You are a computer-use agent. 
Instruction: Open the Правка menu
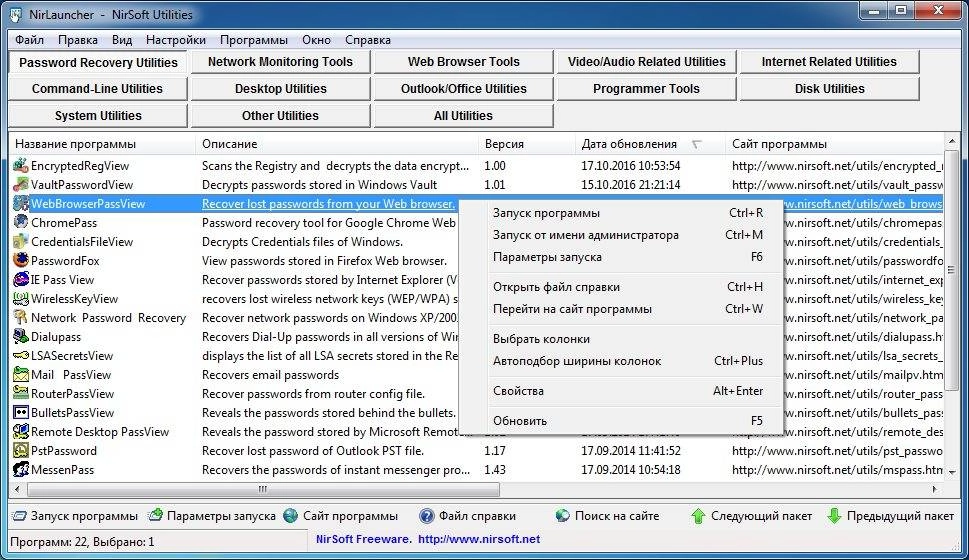click(x=78, y=40)
